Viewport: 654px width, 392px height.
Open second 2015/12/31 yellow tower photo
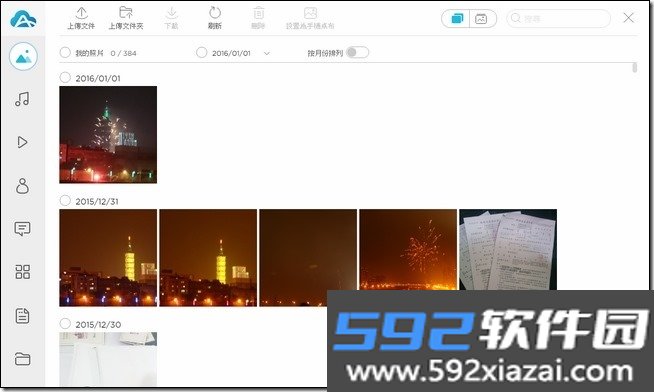(208, 258)
